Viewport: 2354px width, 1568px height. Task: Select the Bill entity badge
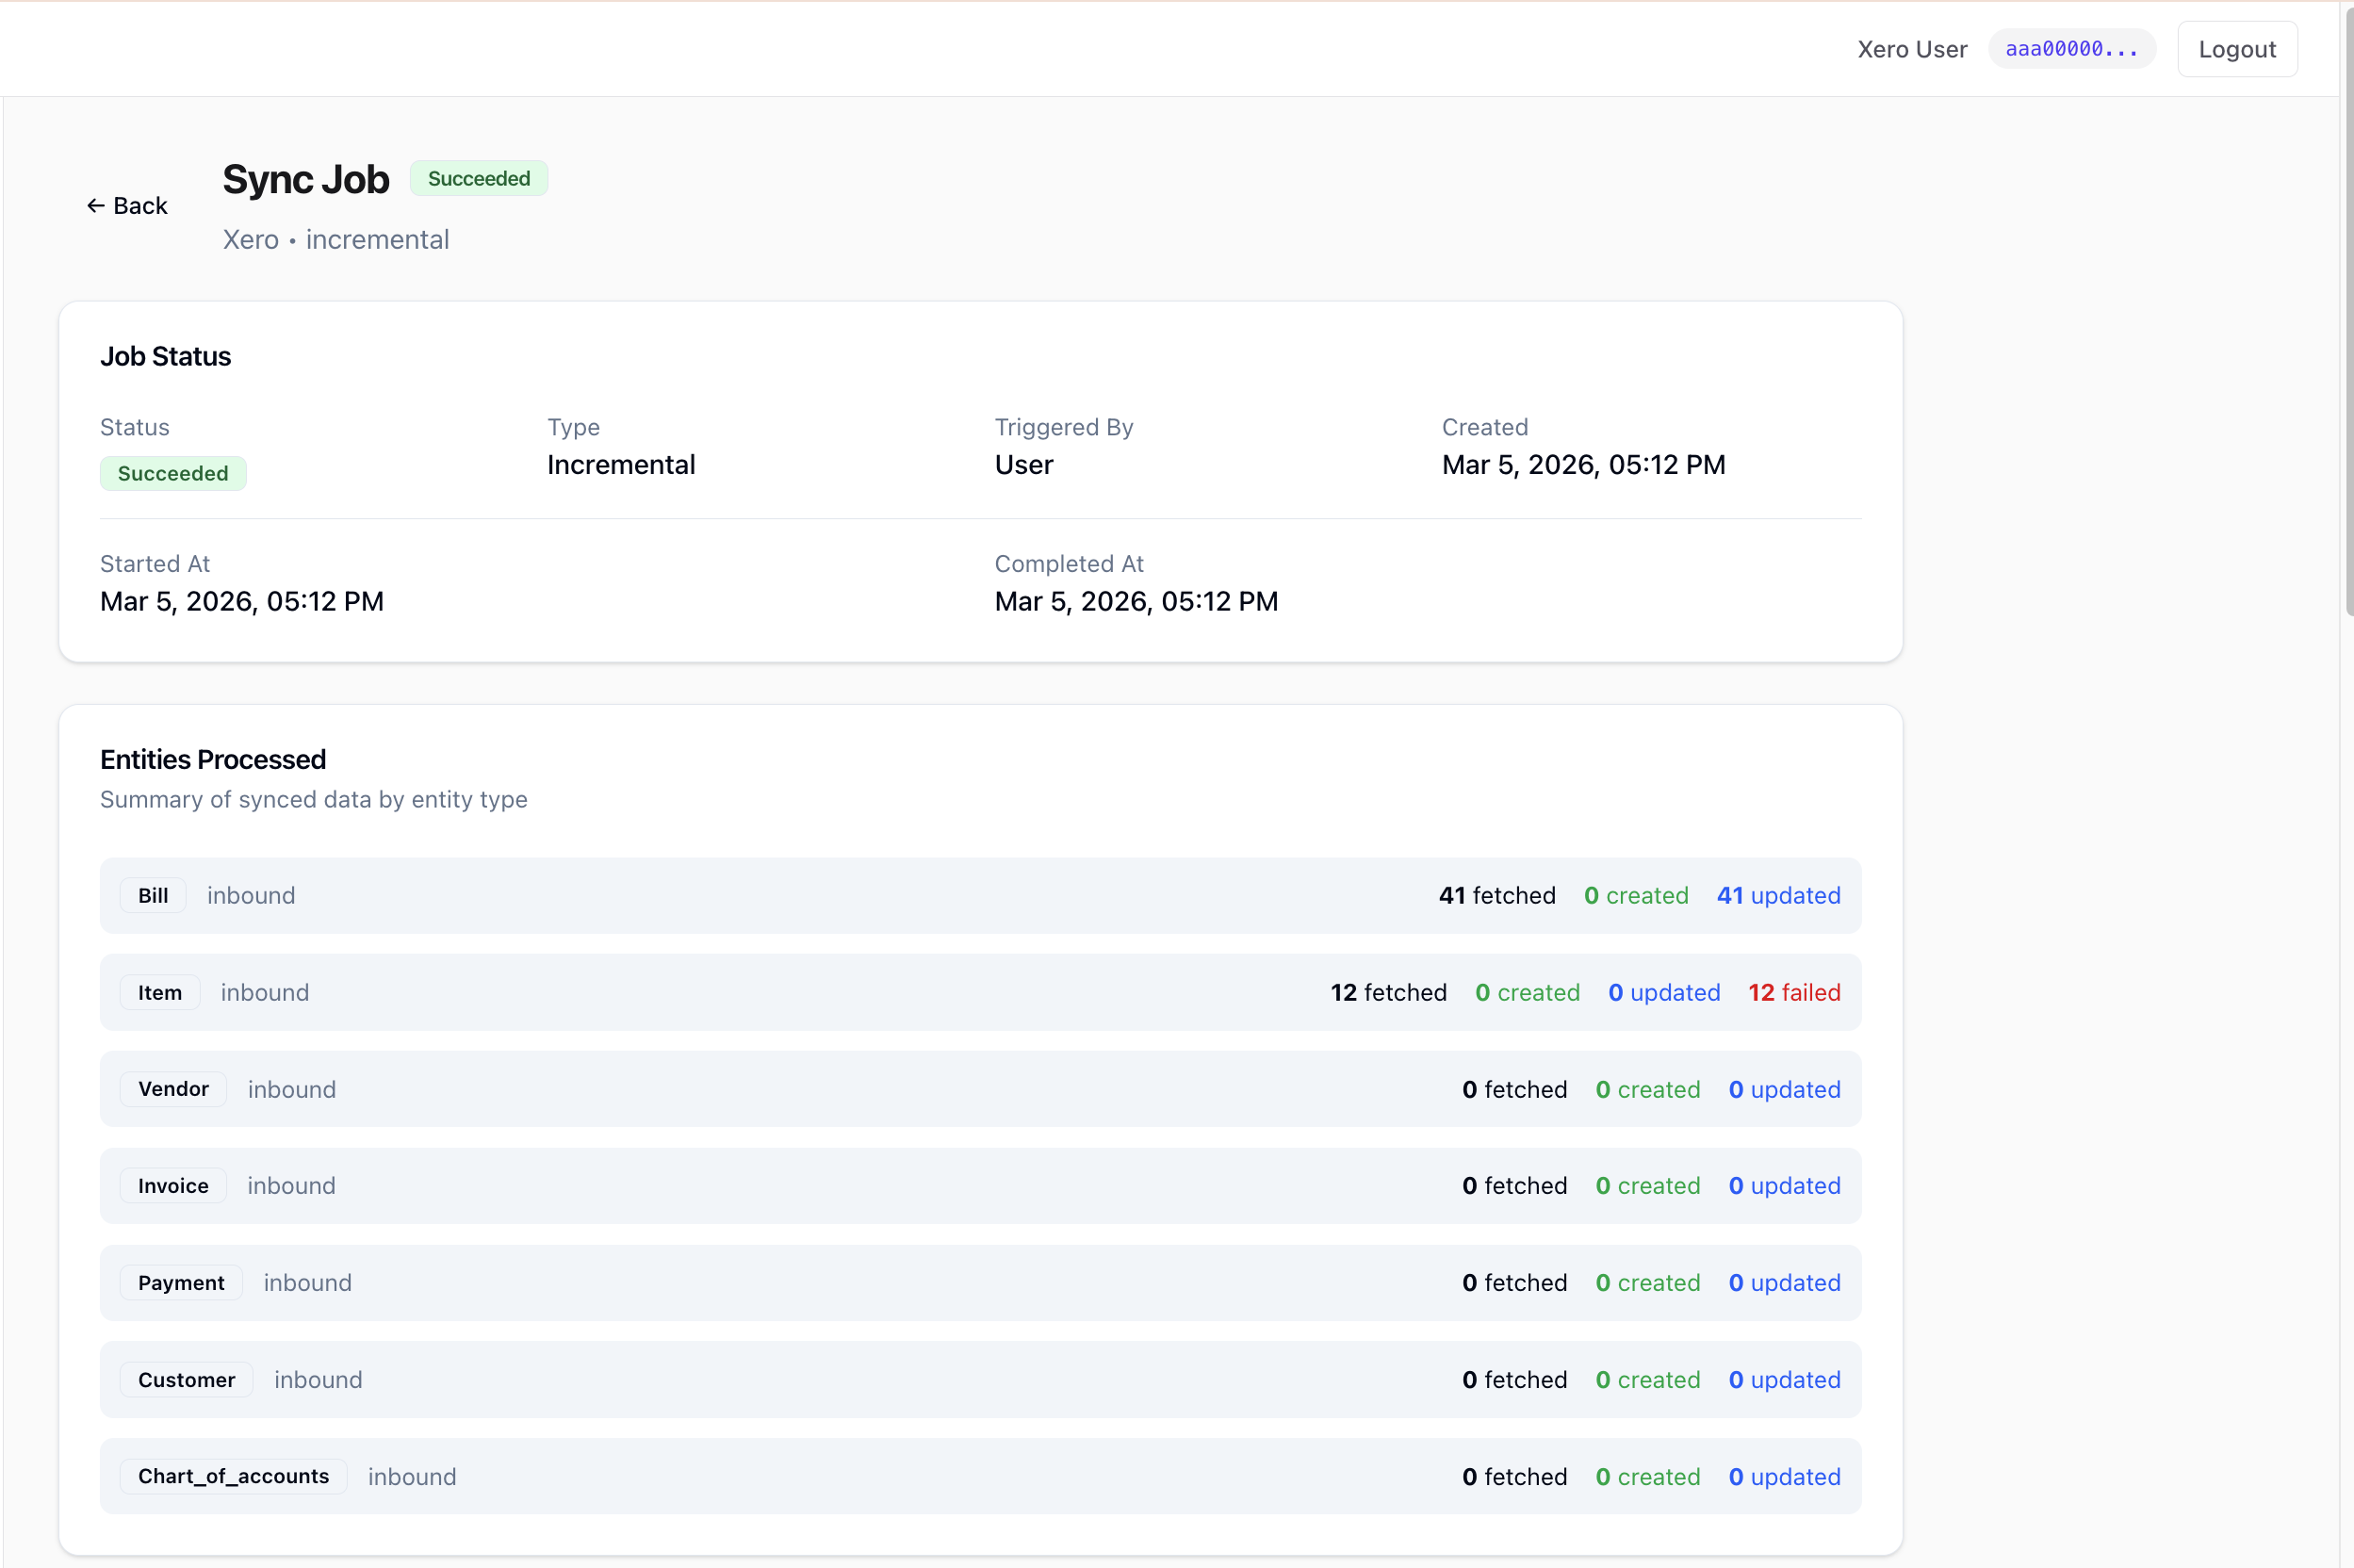(152, 895)
